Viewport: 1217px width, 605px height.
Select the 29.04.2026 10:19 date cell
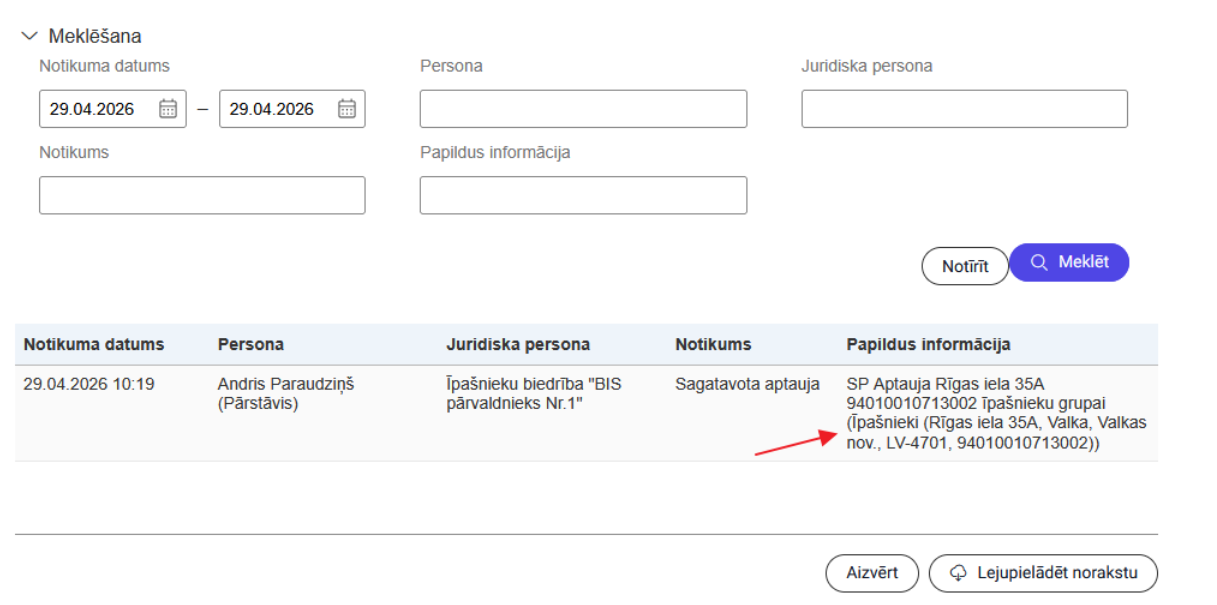pyautogui.click(x=89, y=383)
